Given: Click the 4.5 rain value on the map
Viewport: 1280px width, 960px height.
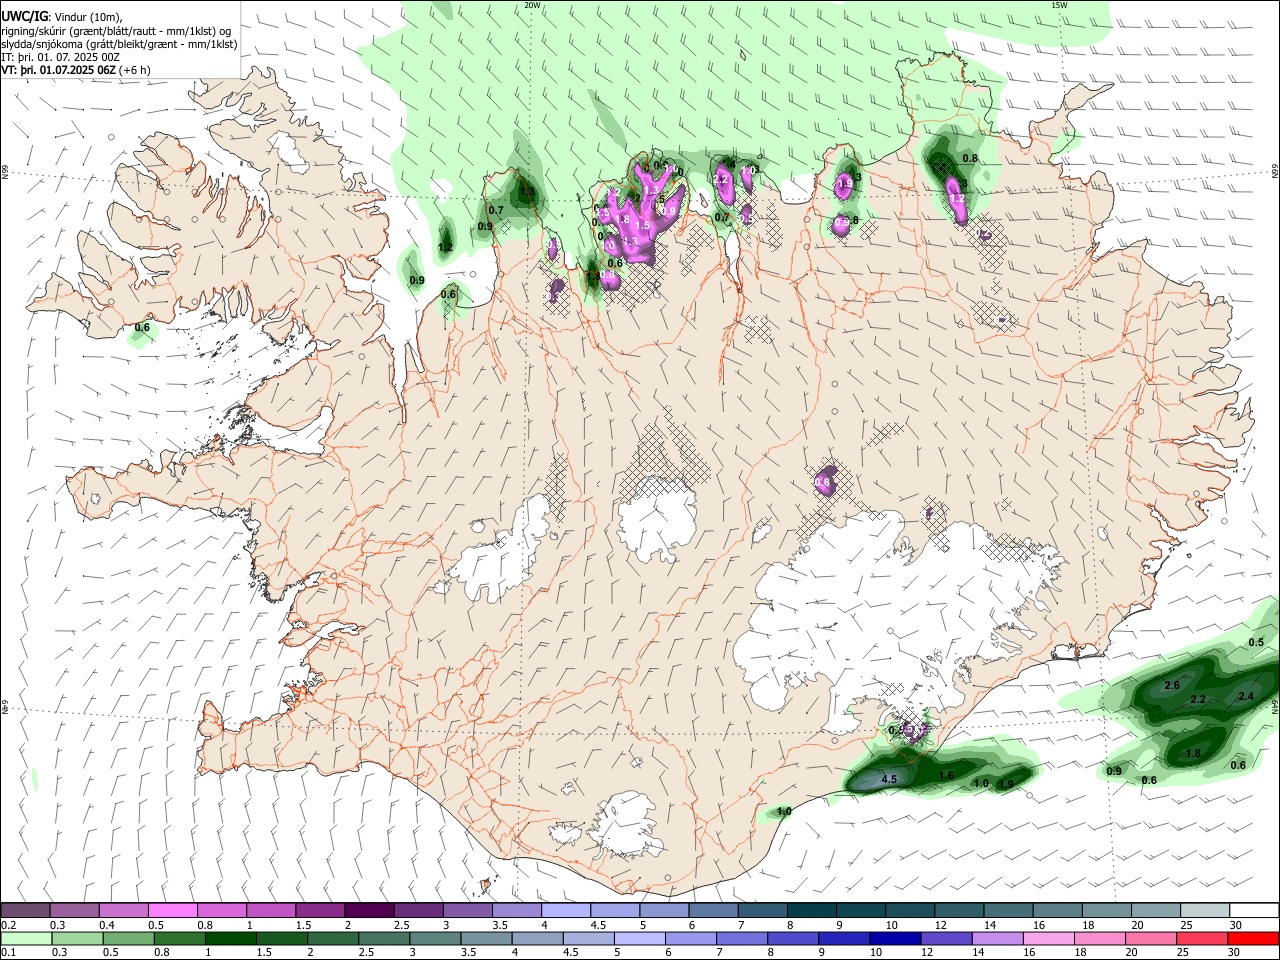Looking at the screenshot, I should (888, 778).
